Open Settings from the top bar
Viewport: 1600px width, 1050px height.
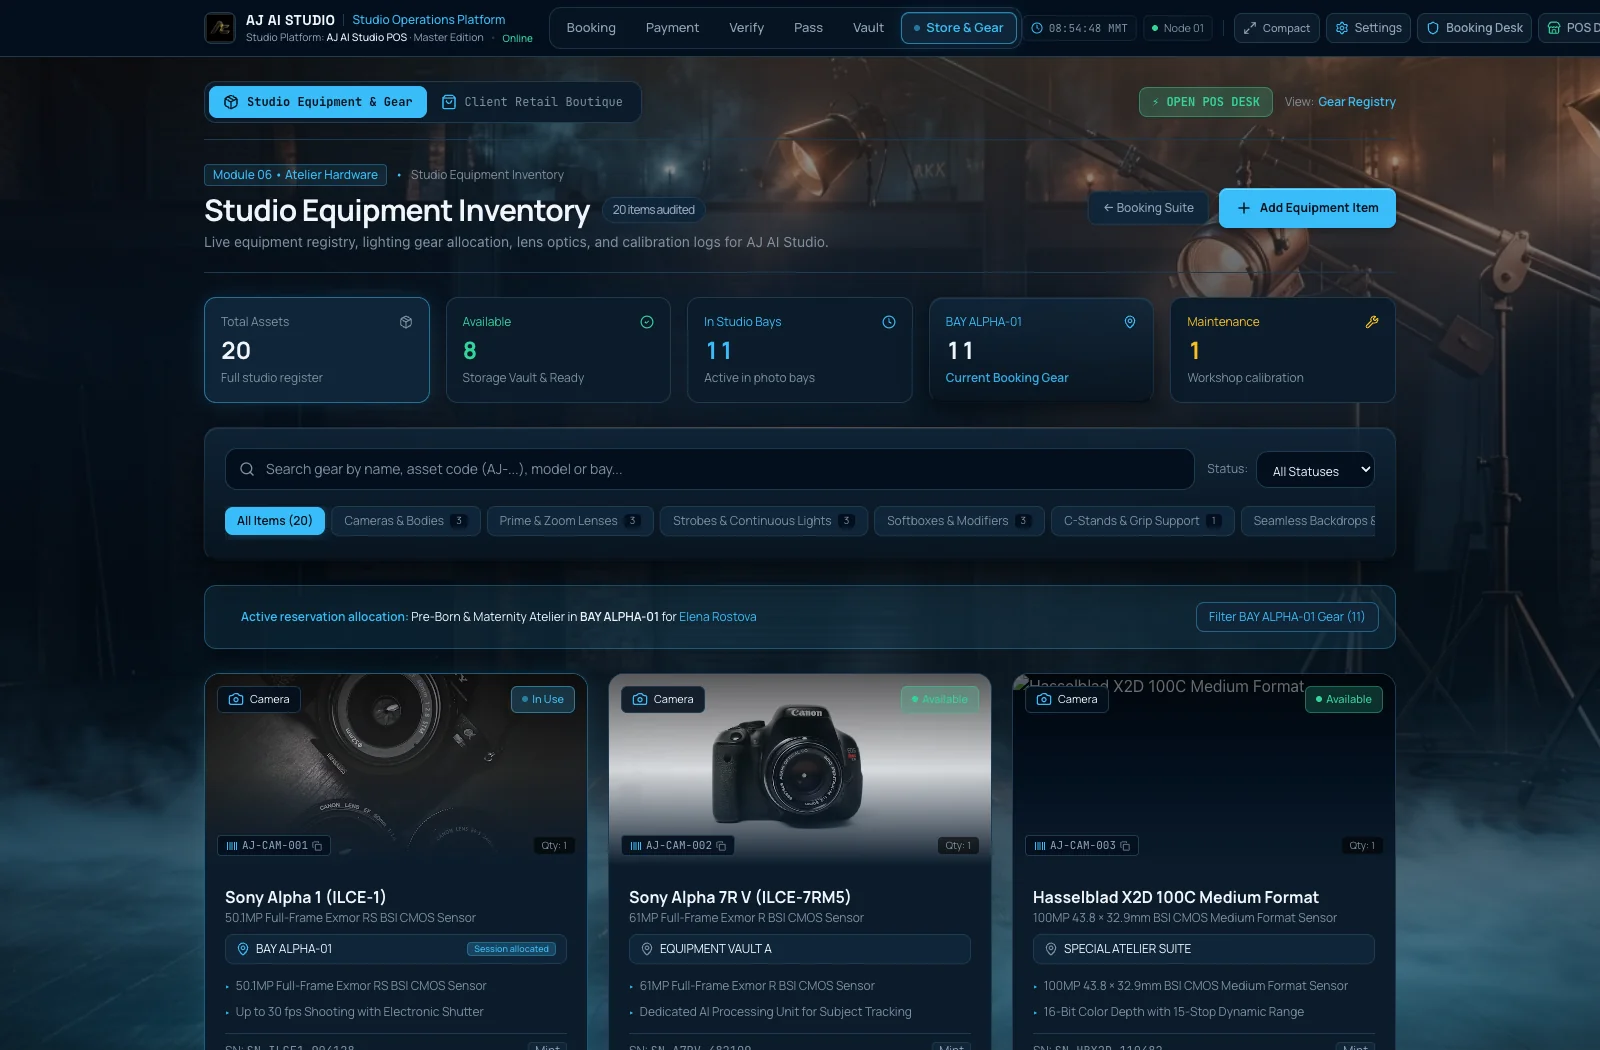coord(1368,28)
